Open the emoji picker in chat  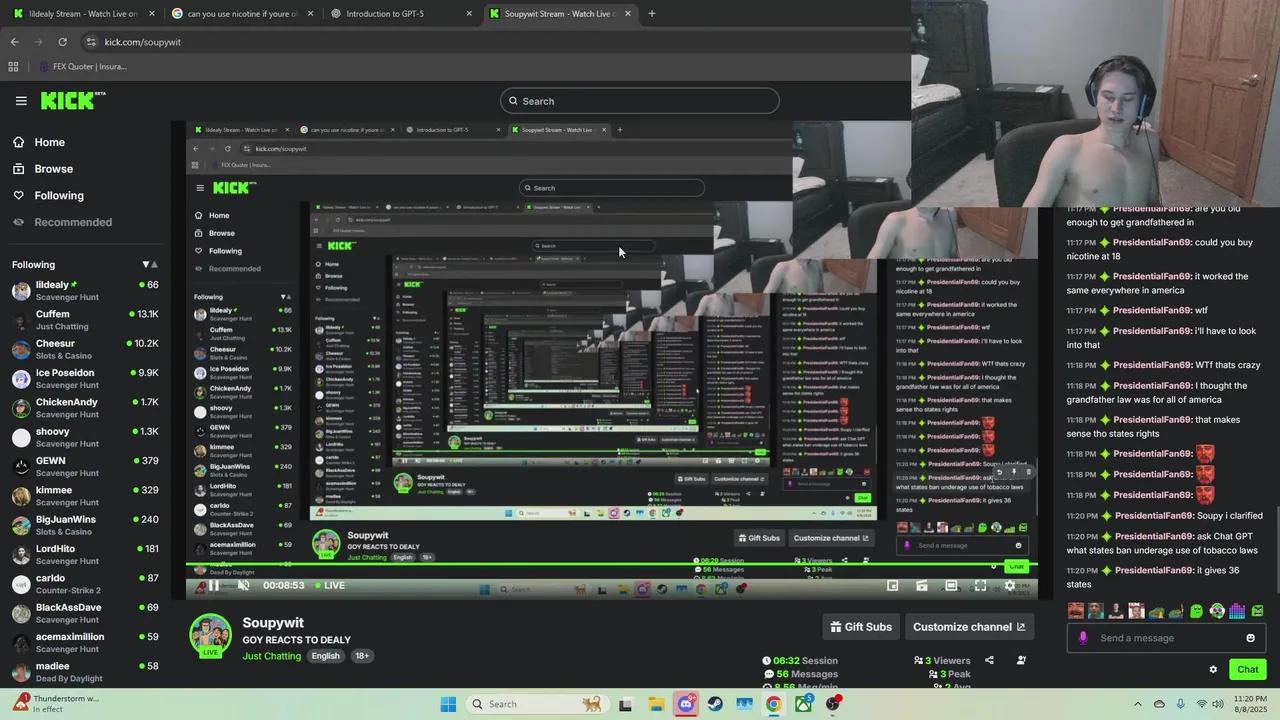pos(1250,638)
